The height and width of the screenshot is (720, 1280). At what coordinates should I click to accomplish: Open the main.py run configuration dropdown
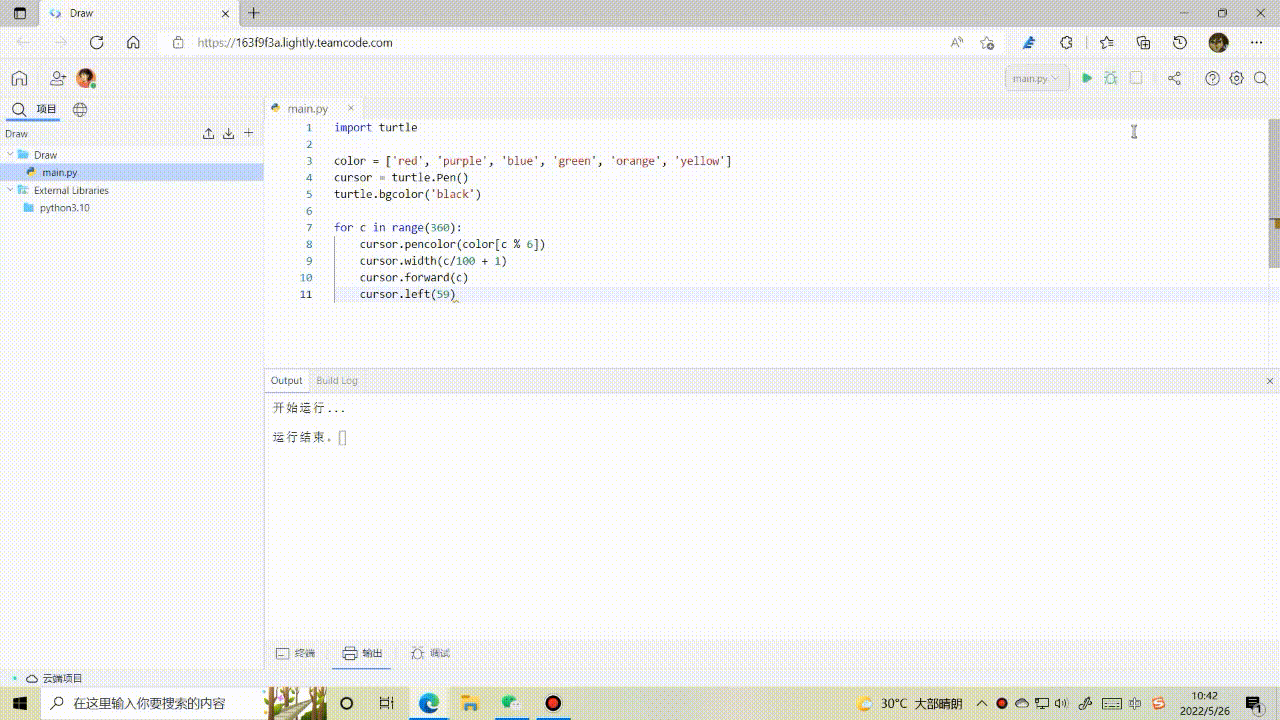click(x=1035, y=78)
